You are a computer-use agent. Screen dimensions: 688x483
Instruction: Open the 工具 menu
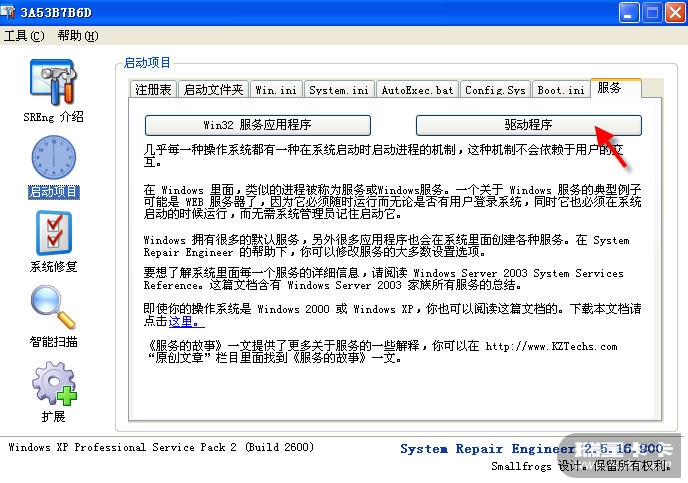pyautogui.click(x=24, y=36)
